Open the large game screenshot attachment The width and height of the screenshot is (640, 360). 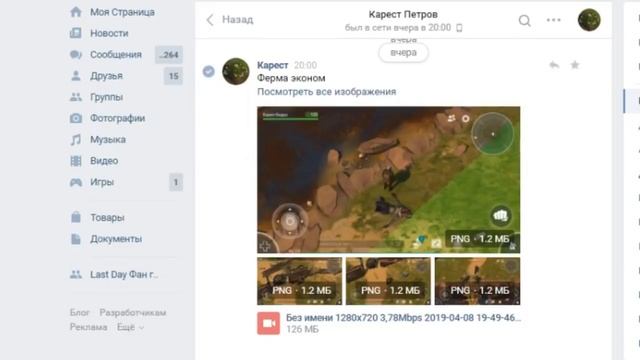click(x=389, y=180)
